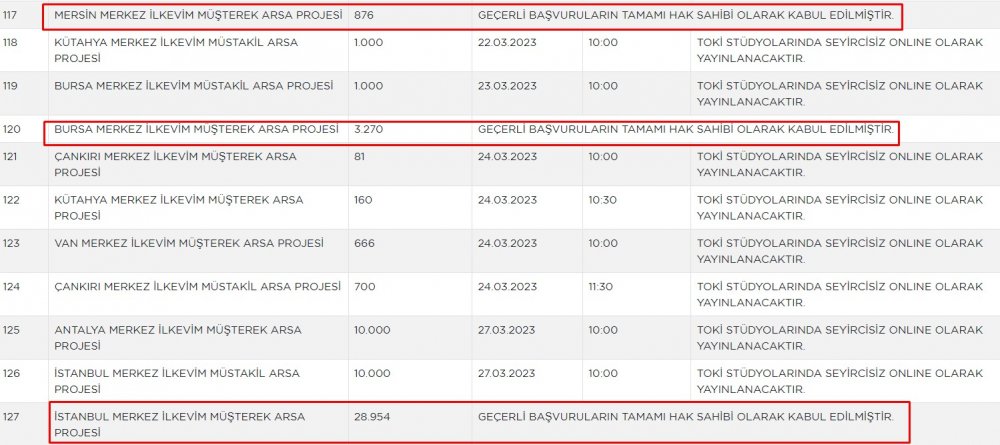Select row number 121
The width and height of the screenshot is (1000, 445).
10,156
